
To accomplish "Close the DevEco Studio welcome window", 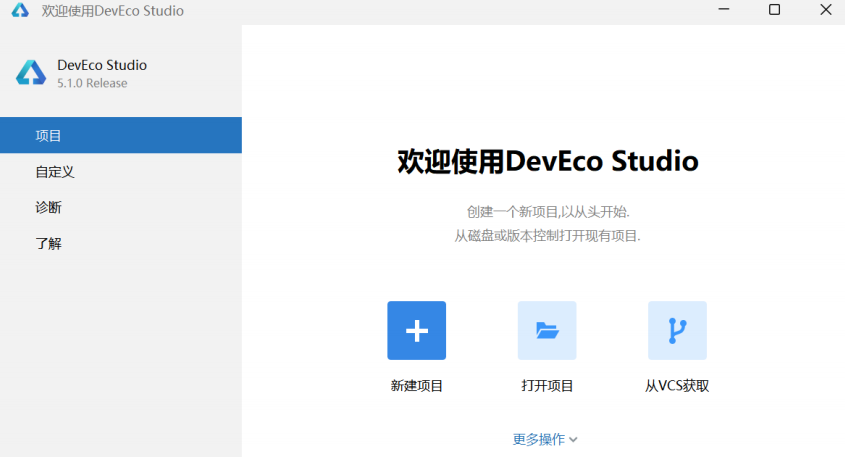I will [x=826, y=10].
